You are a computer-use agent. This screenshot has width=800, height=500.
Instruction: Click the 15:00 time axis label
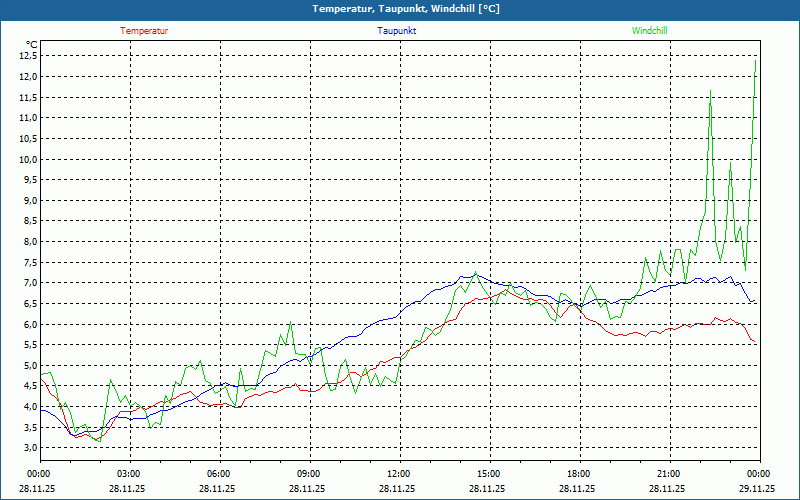[x=488, y=474]
